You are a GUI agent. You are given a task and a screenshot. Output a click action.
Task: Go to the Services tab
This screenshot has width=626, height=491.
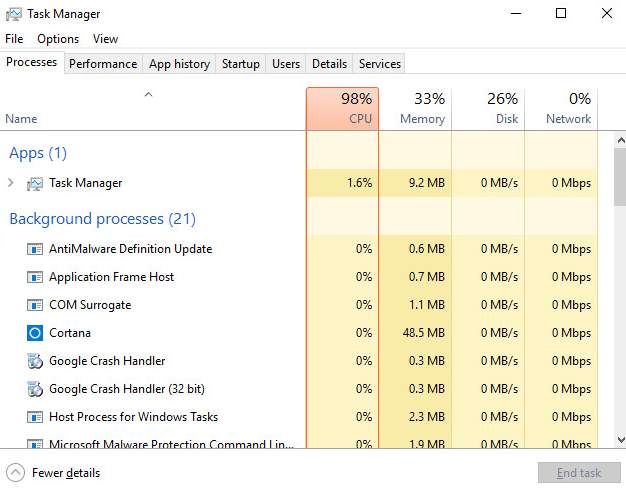[x=380, y=64]
